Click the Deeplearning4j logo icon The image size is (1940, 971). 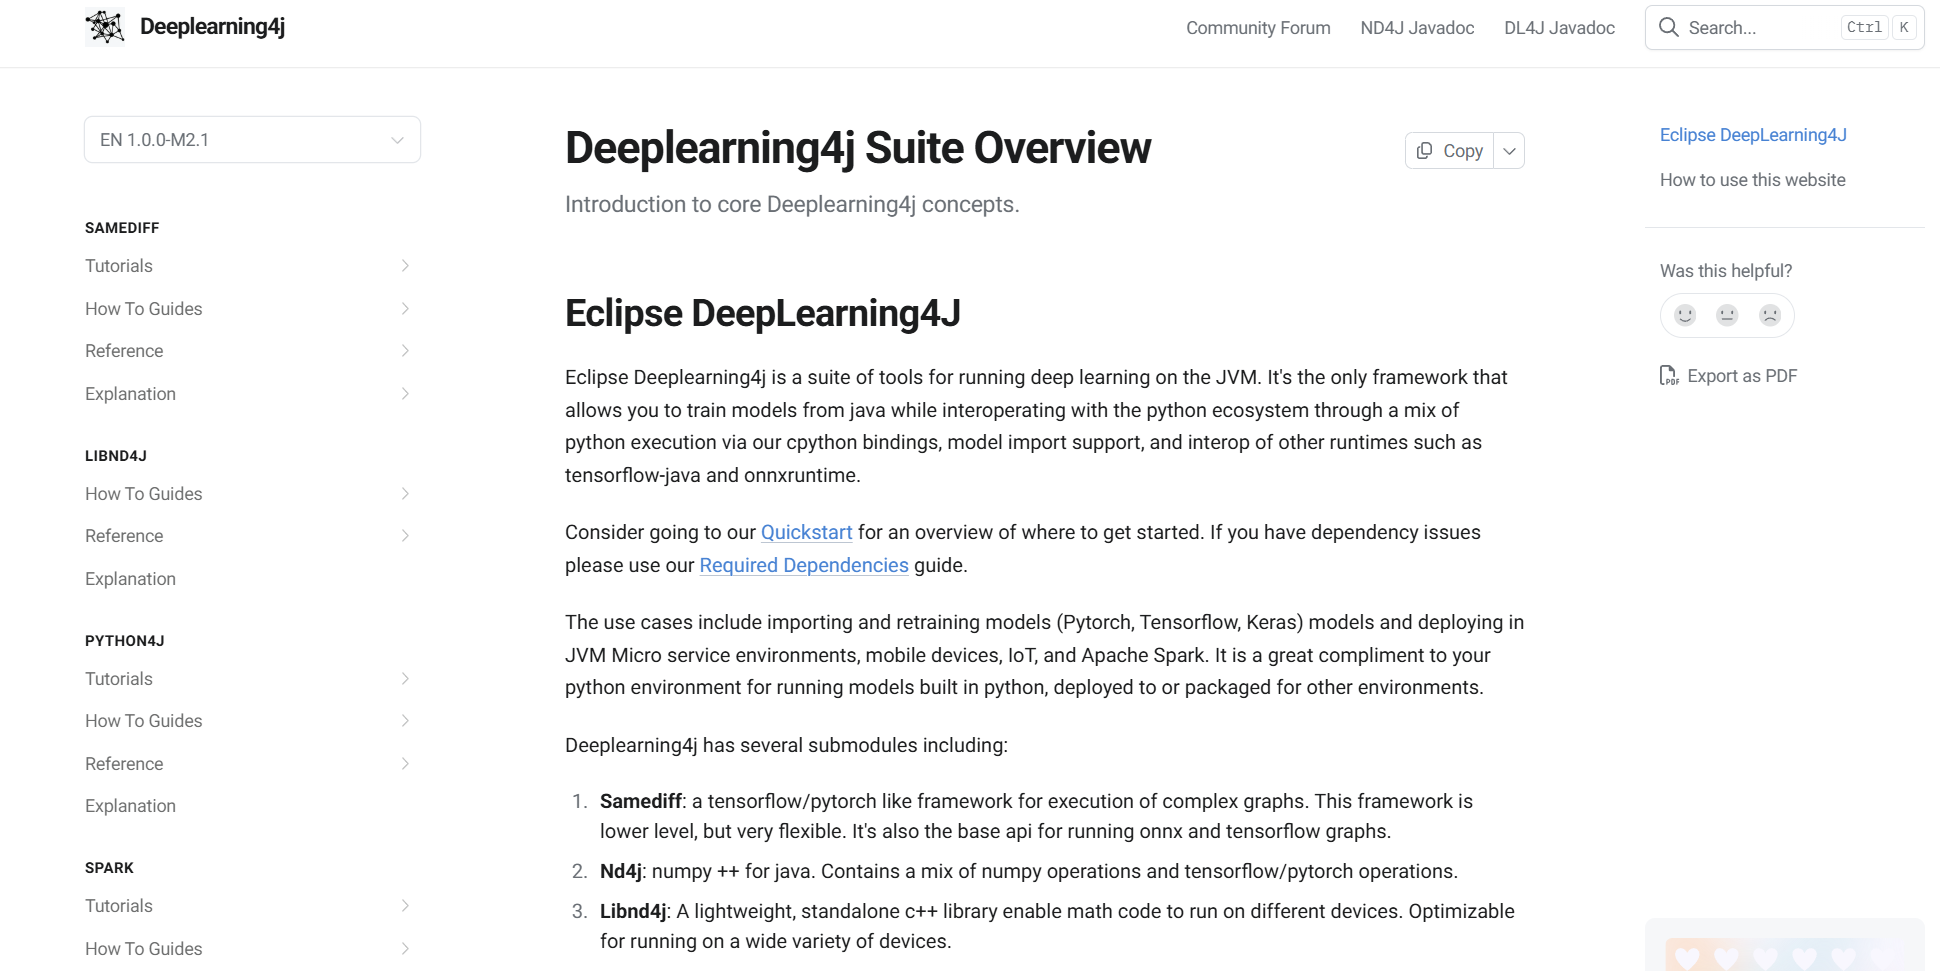click(x=105, y=27)
